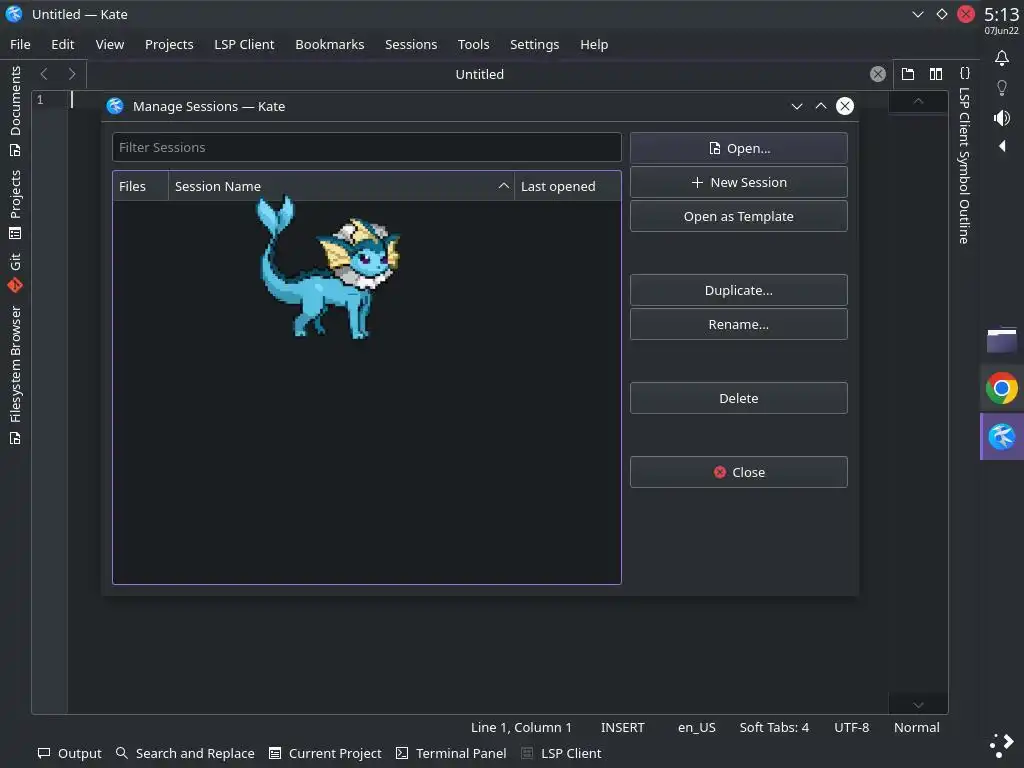
Task: Click the curly braces symbol outline icon
Action: pos(965,72)
